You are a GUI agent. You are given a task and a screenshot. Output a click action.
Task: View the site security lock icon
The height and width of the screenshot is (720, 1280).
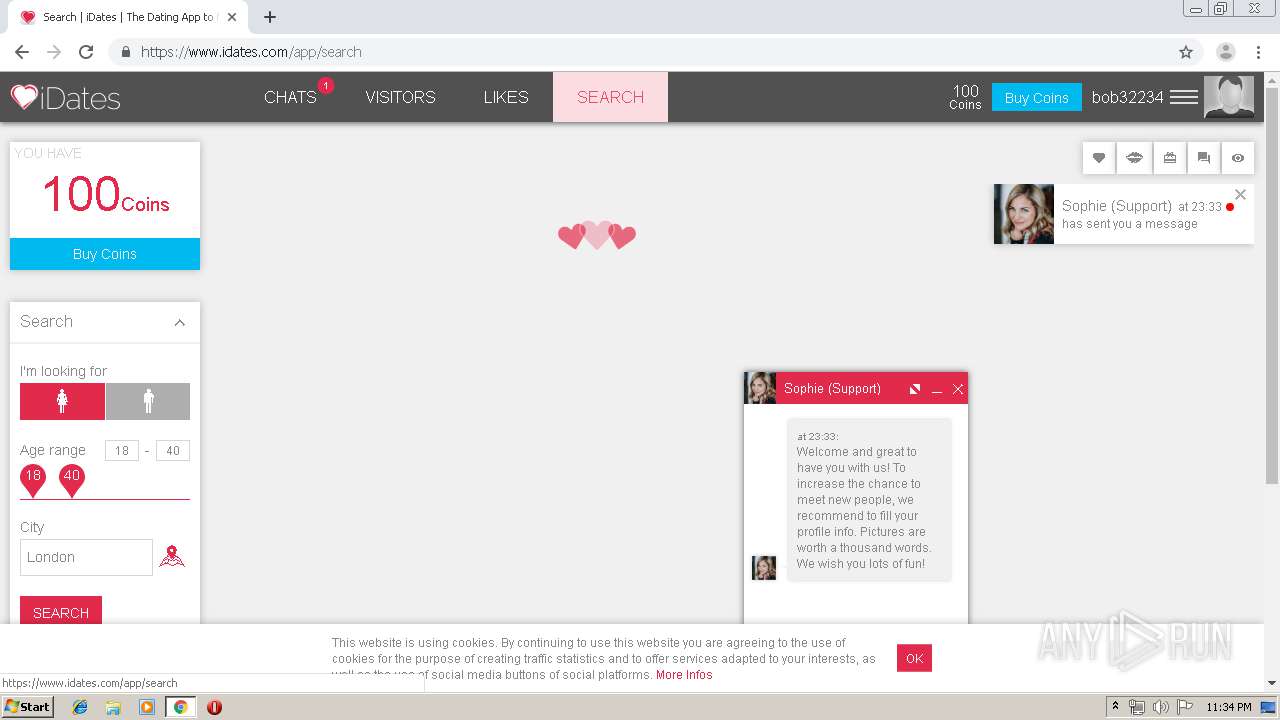[x=126, y=52]
